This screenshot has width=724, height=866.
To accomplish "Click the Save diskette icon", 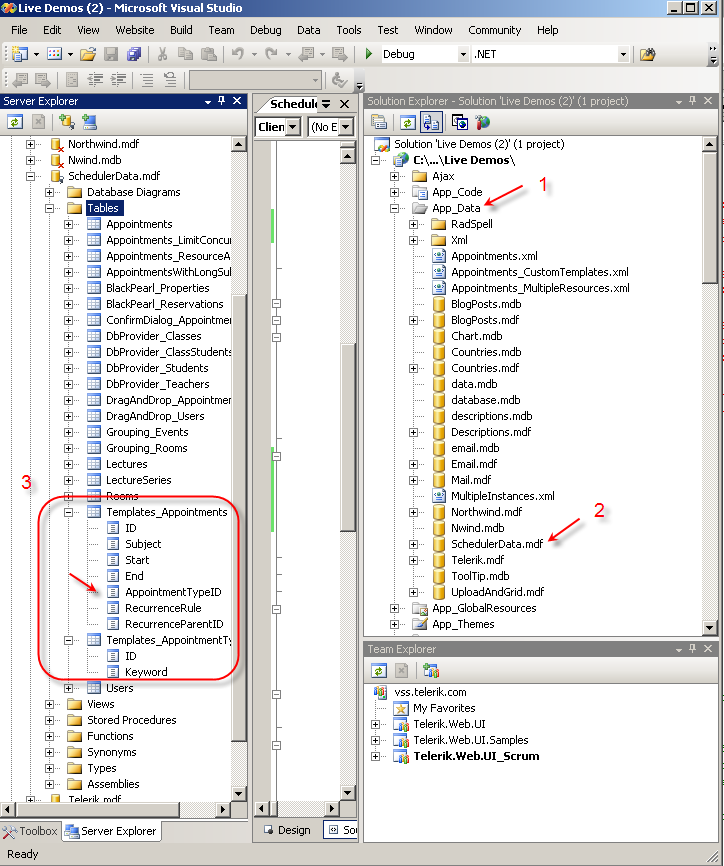I will coord(111,54).
